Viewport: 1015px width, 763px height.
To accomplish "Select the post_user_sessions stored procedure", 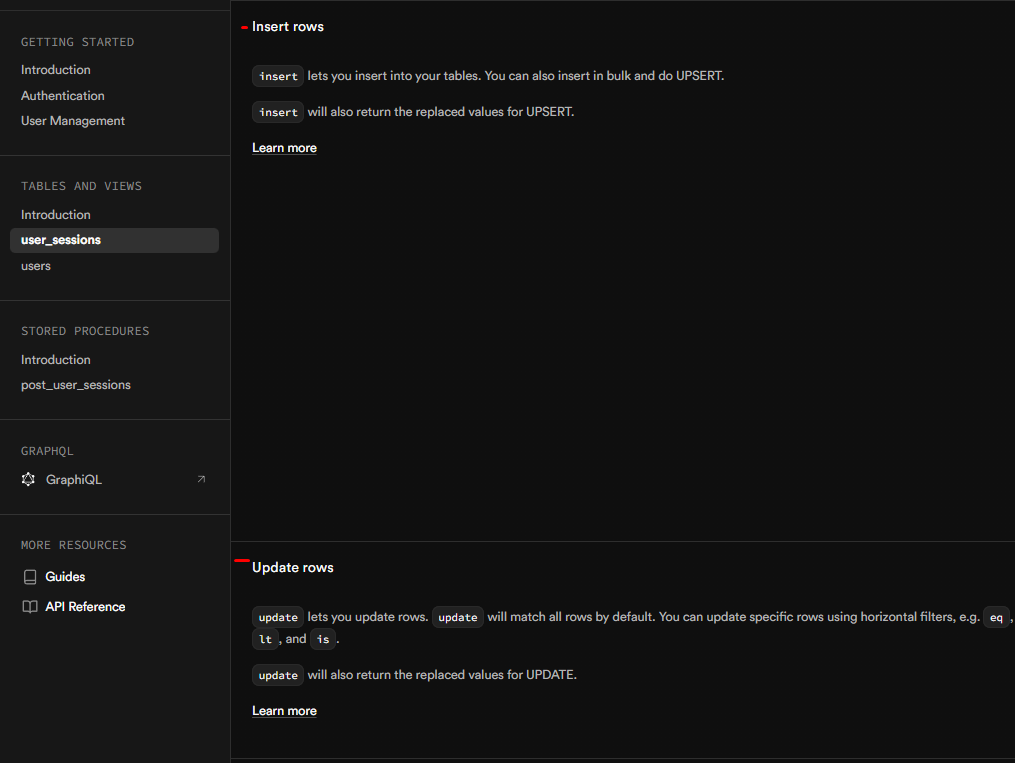I will click(76, 385).
